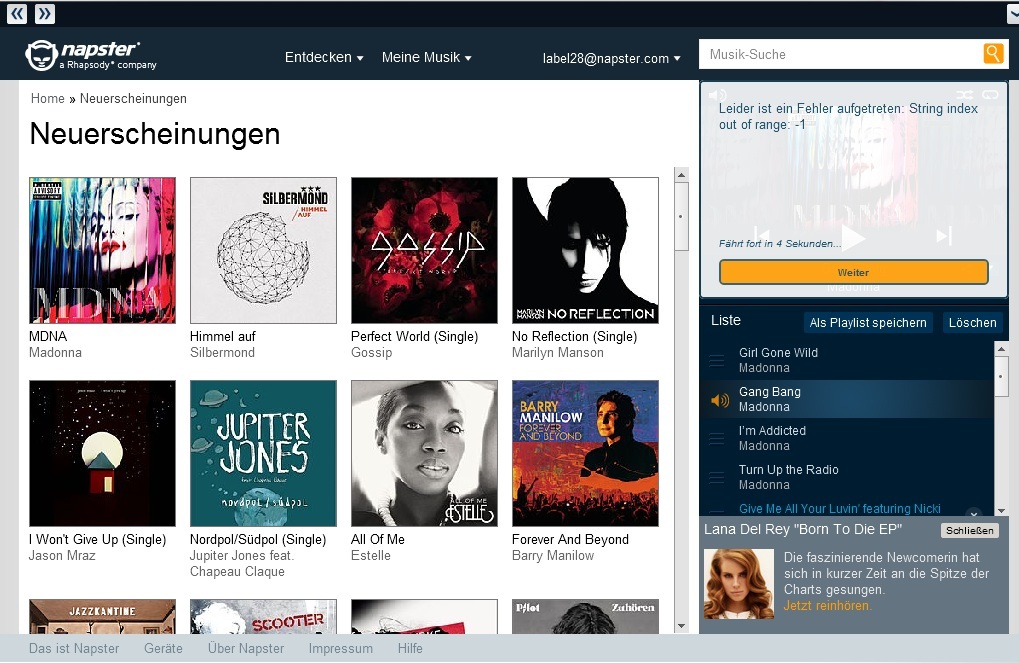Screen dimensions: 1019x663
Task: Click the Napster logo
Action: point(91,55)
